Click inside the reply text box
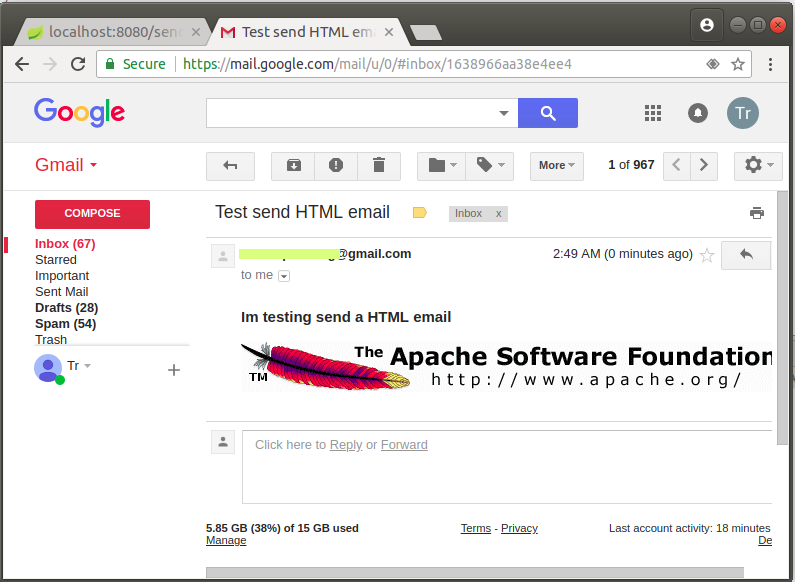 (507, 467)
